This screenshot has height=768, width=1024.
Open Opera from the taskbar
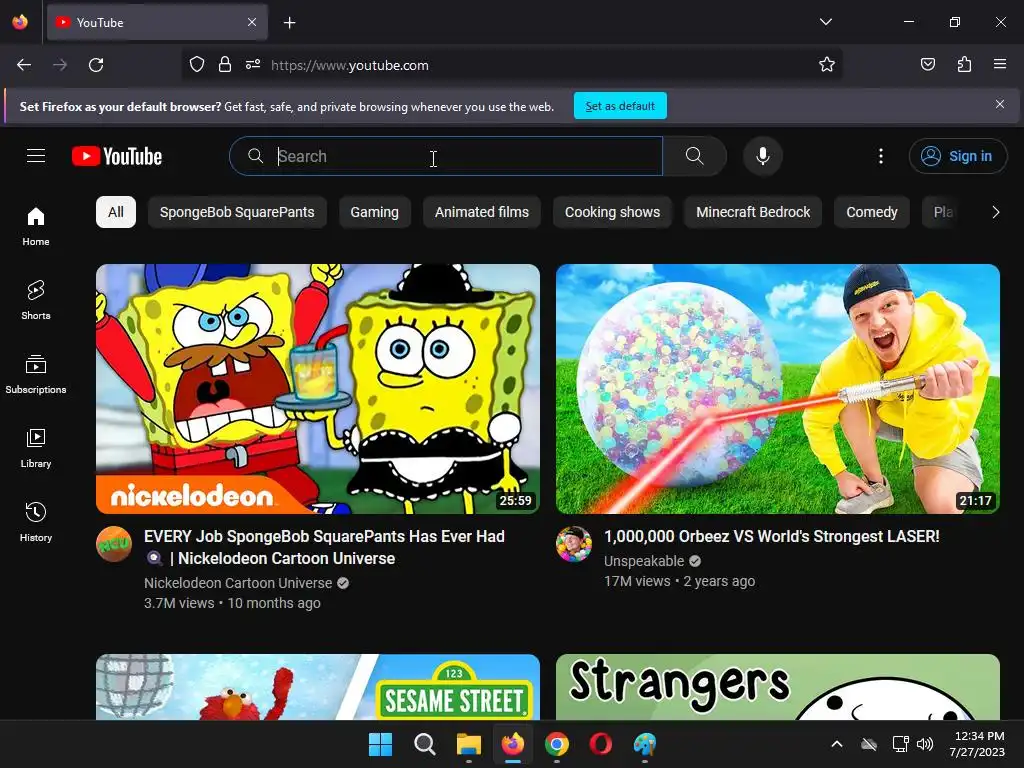point(601,744)
